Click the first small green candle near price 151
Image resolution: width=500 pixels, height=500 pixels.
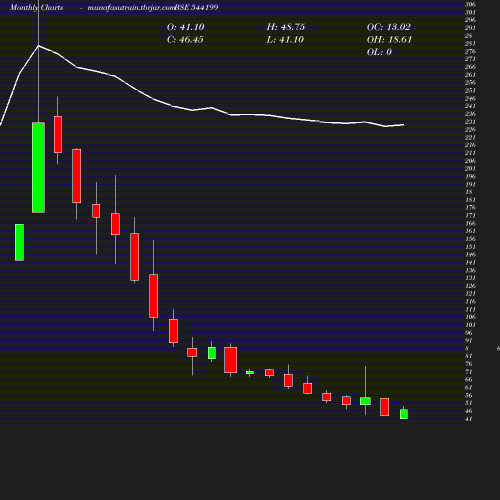(19, 242)
